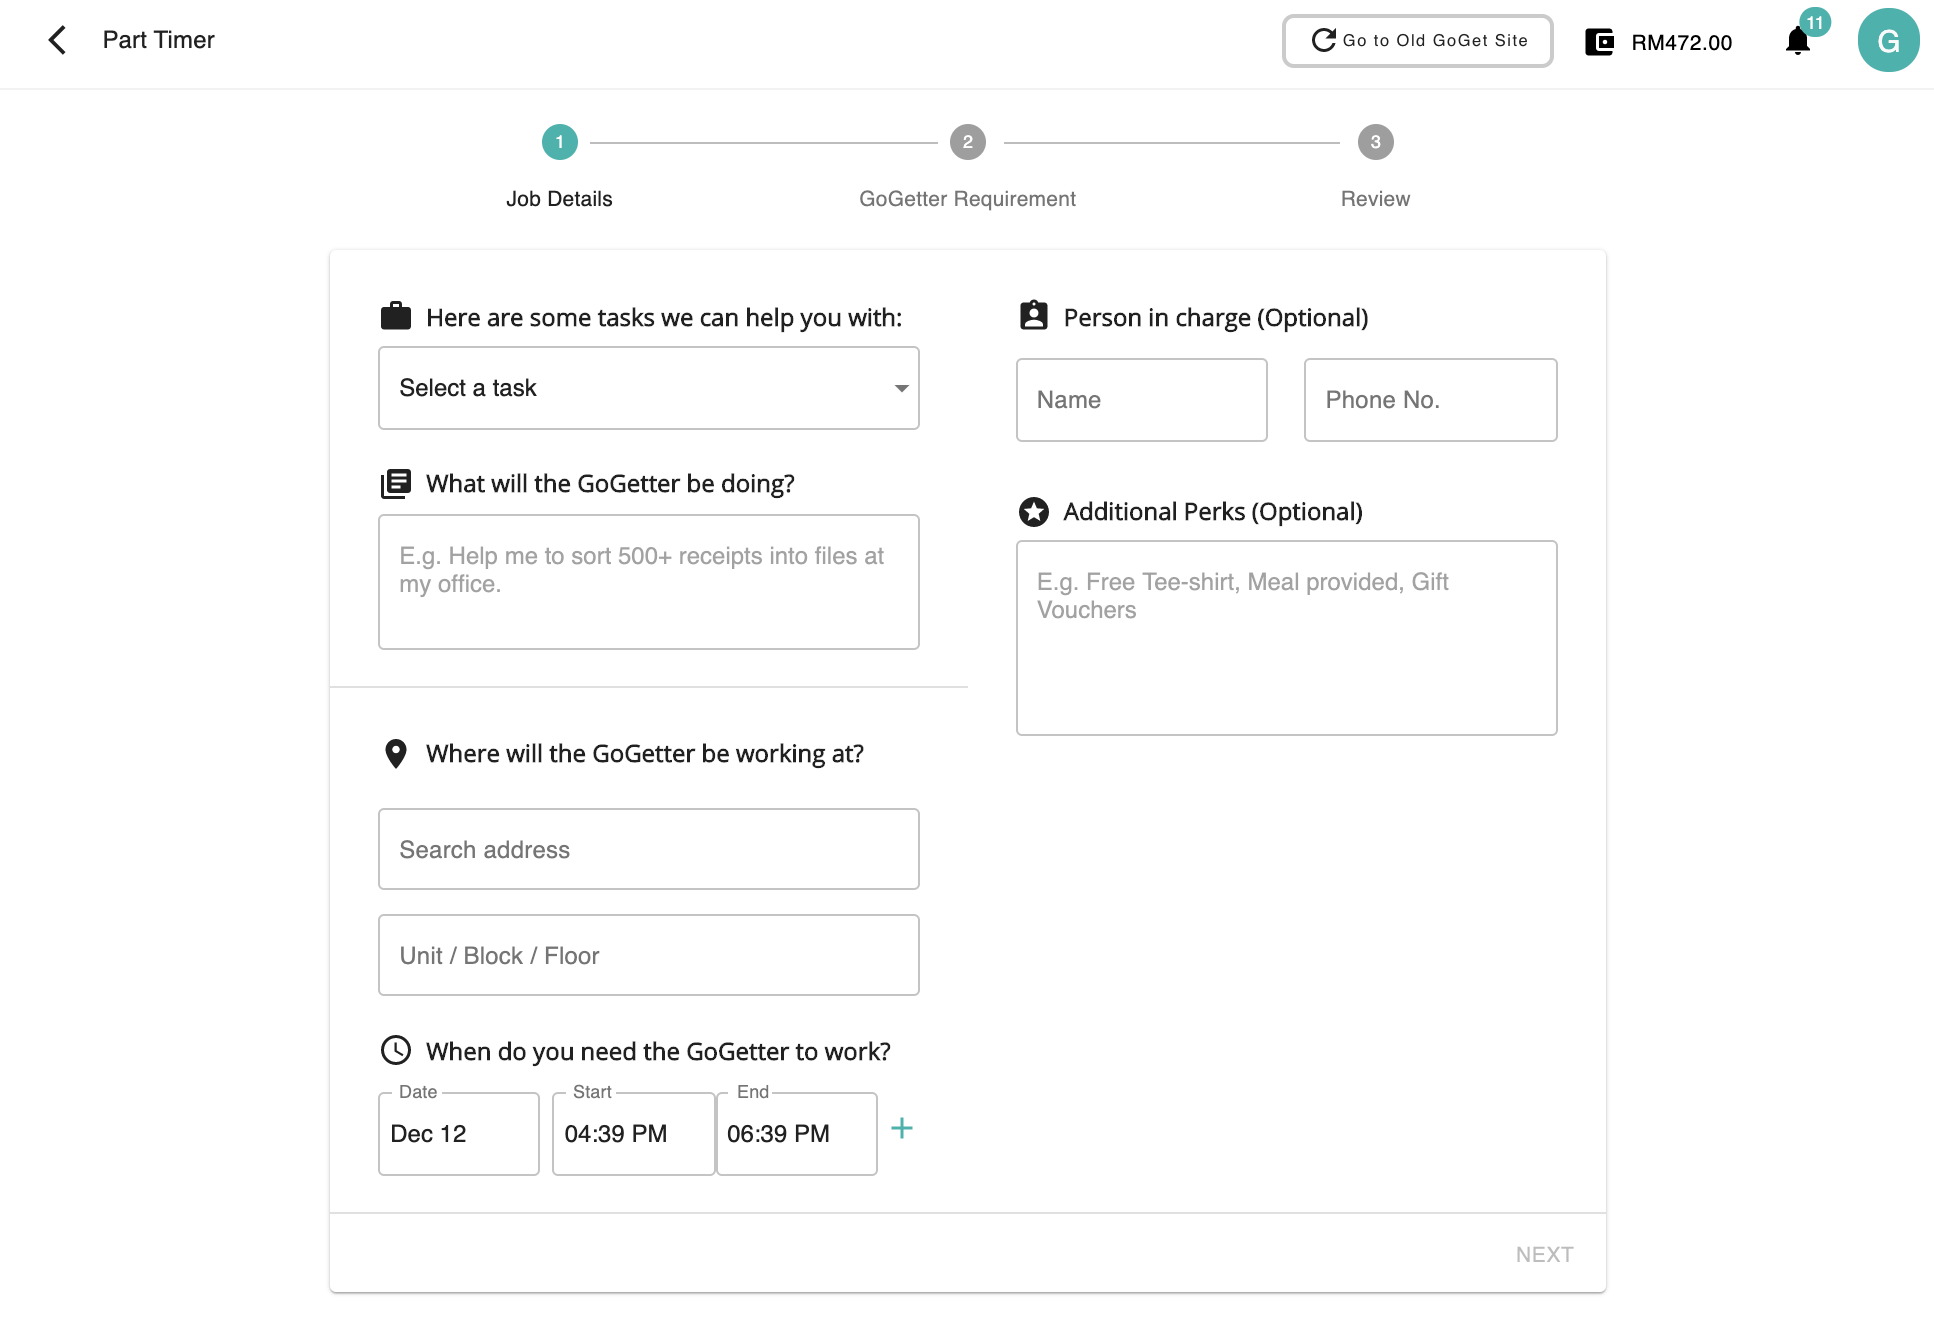Open the green G profile avatar
This screenshot has height=1332, width=1934.
point(1887,41)
